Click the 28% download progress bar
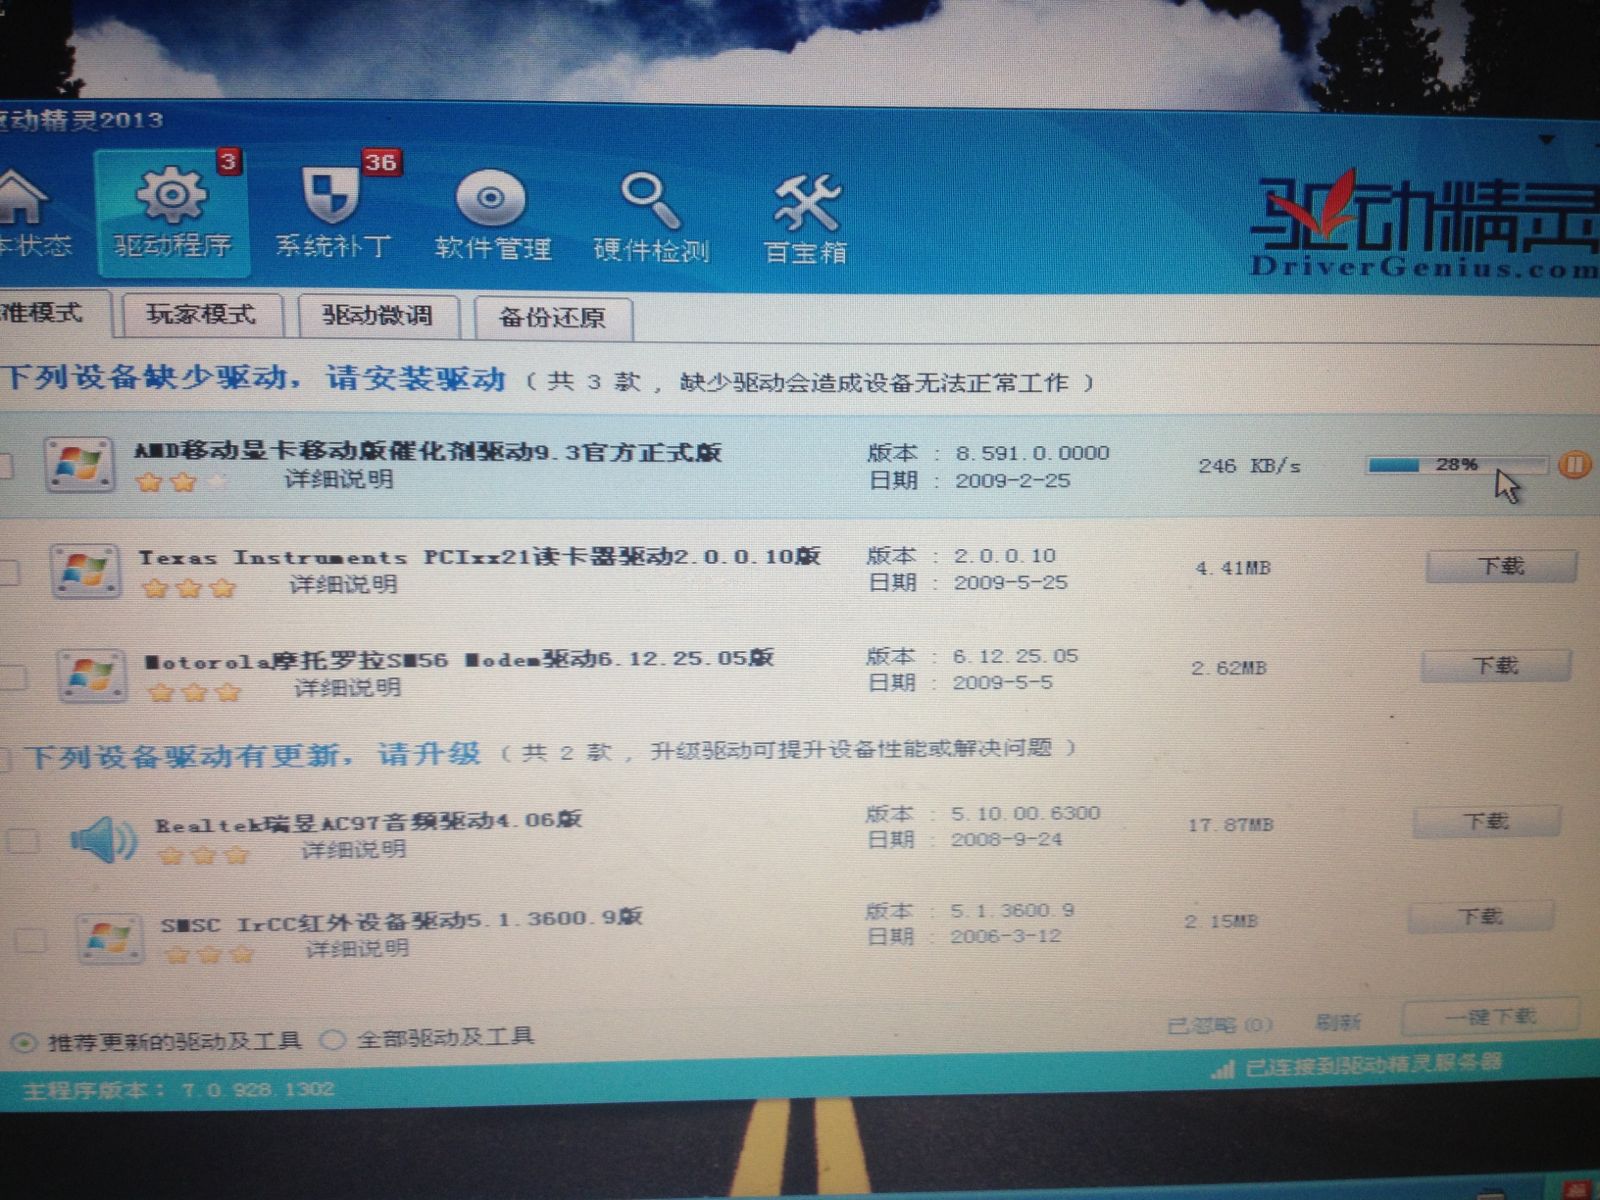This screenshot has width=1600, height=1200. [1456, 464]
